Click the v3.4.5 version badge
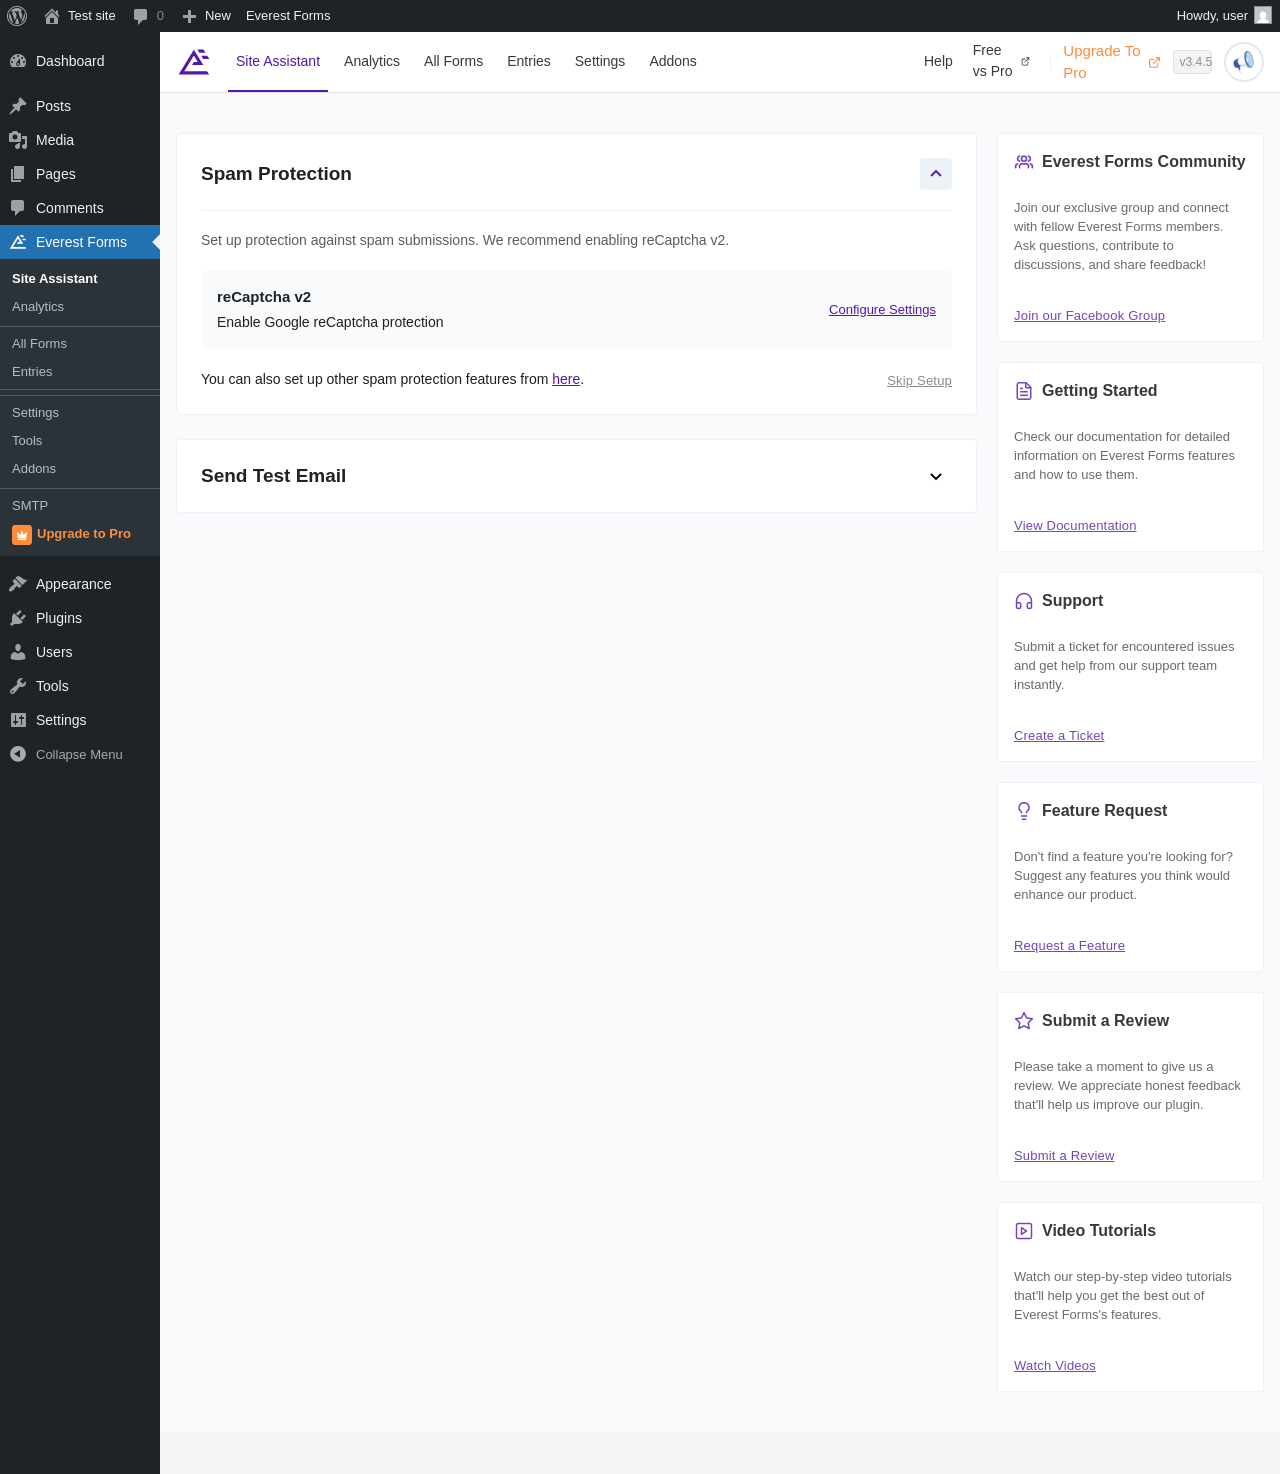This screenshot has width=1280, height=1474. pyautogui.click(x=1193, y=62)
